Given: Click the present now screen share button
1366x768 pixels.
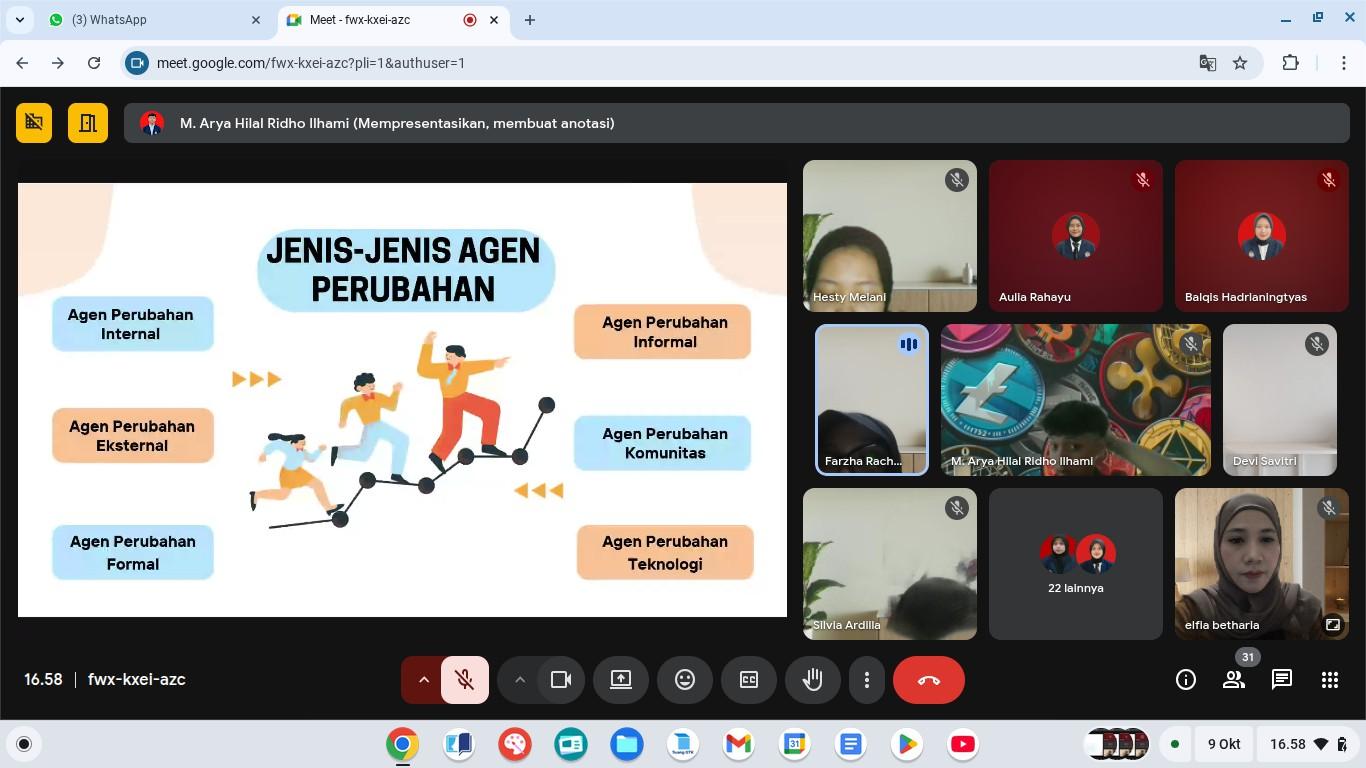Looking at the screenshot, I should click(x=621, y=680).
